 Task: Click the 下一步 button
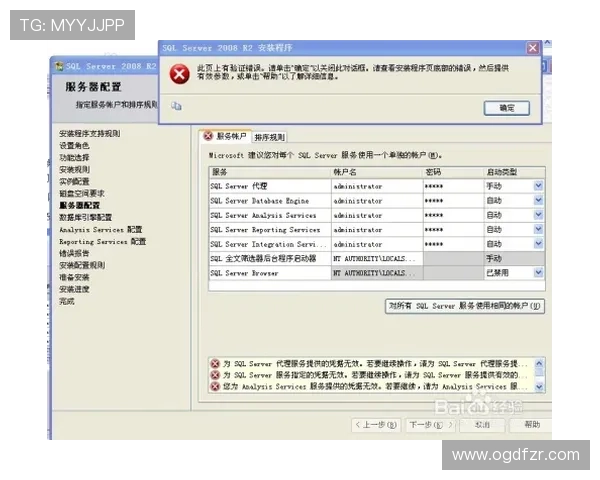(x=431, y=425)
